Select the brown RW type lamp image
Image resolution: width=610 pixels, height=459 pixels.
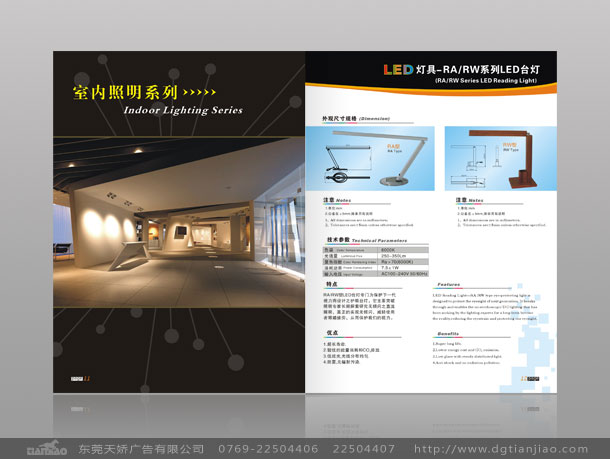[504, 158]
